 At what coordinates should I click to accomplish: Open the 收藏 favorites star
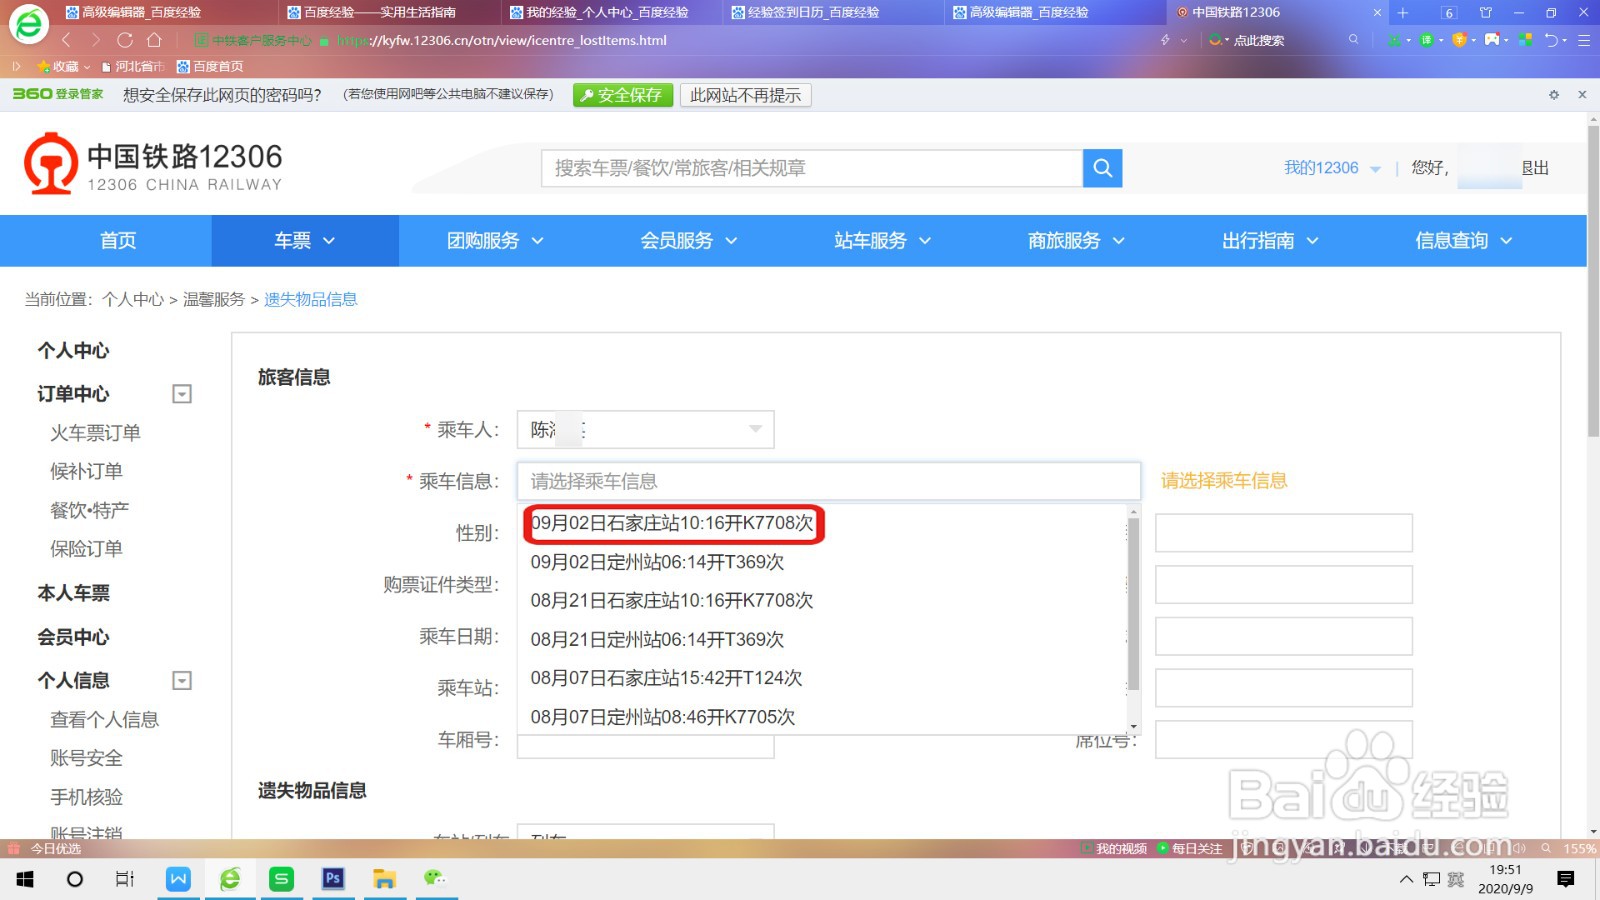click(62, 66)
